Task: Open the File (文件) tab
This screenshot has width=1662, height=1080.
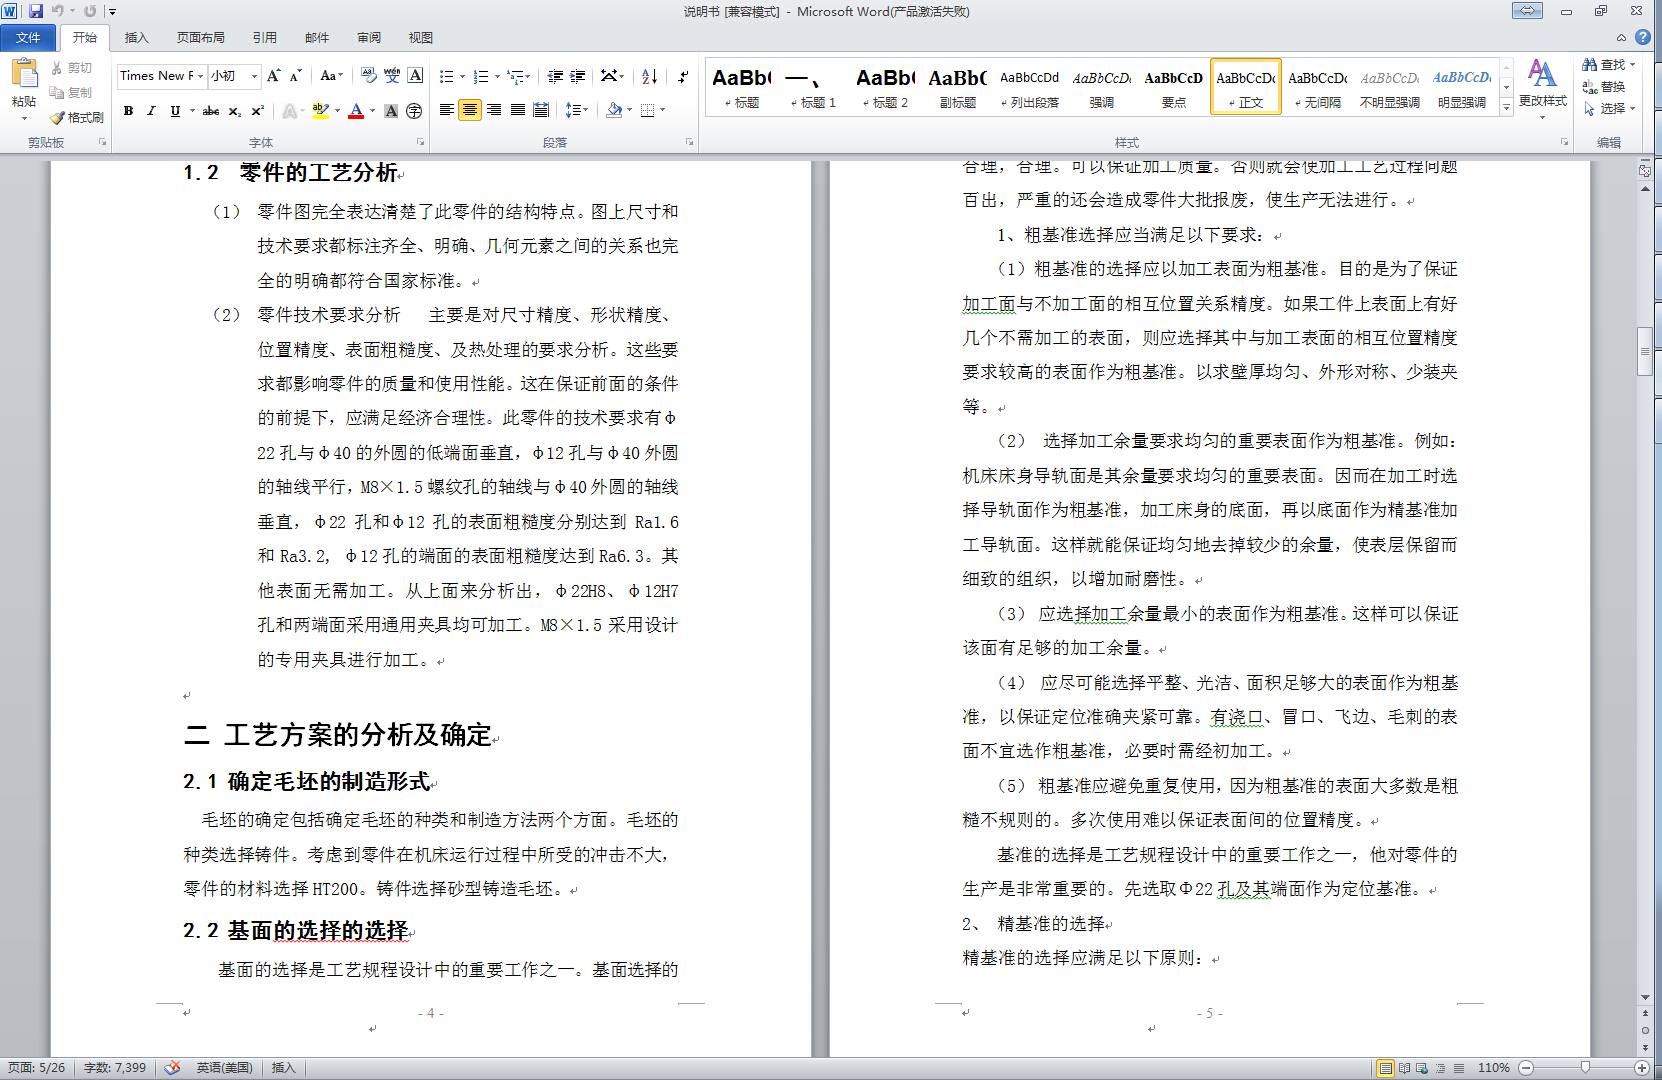Action: 28,37
